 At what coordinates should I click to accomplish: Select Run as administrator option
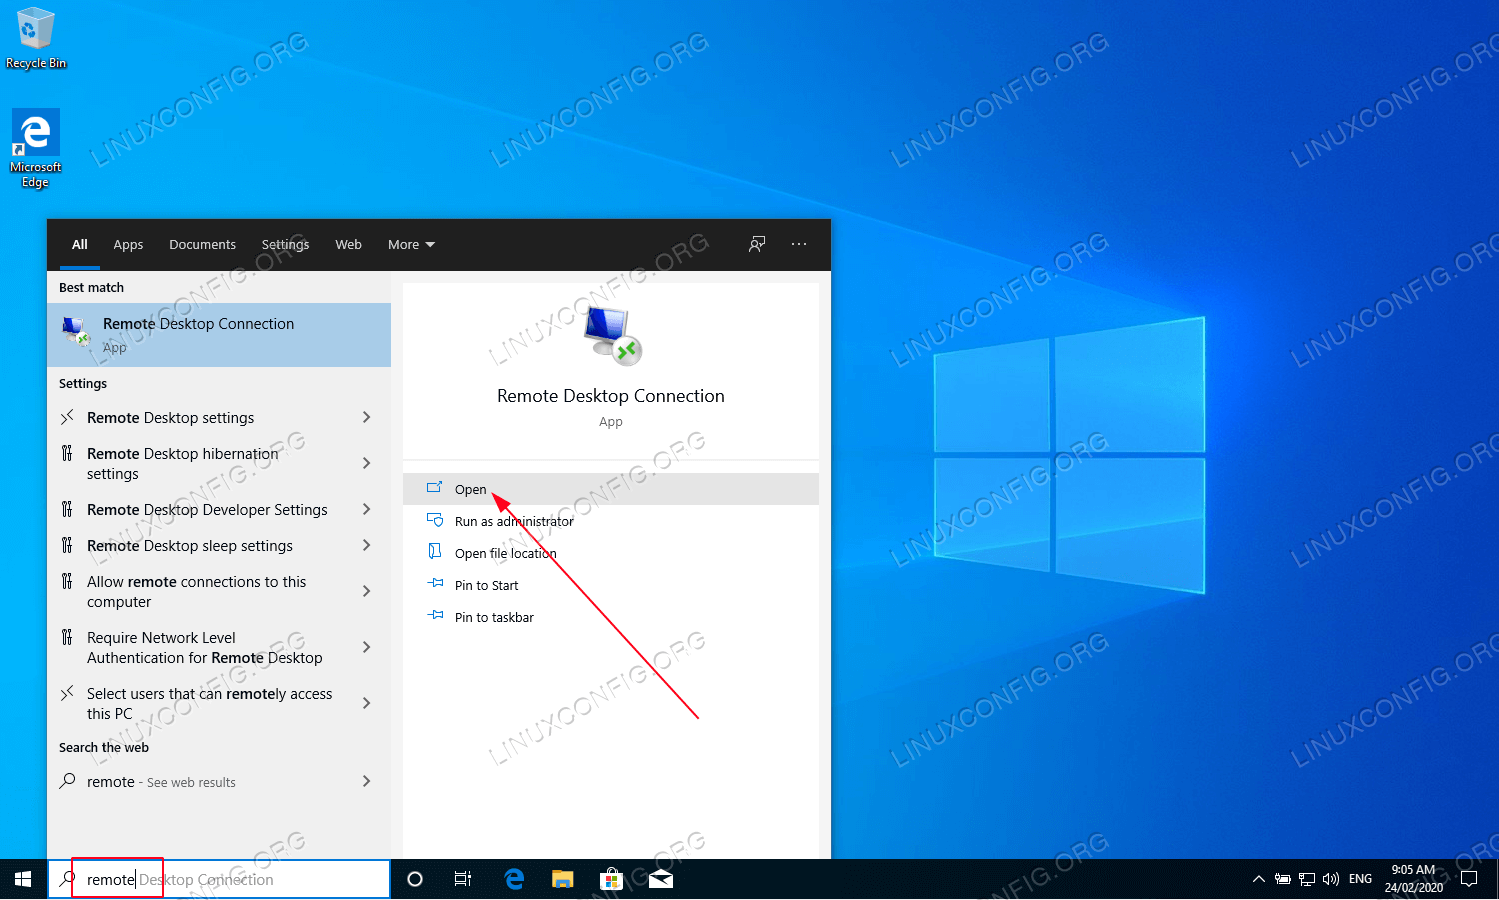coord(514,521)
